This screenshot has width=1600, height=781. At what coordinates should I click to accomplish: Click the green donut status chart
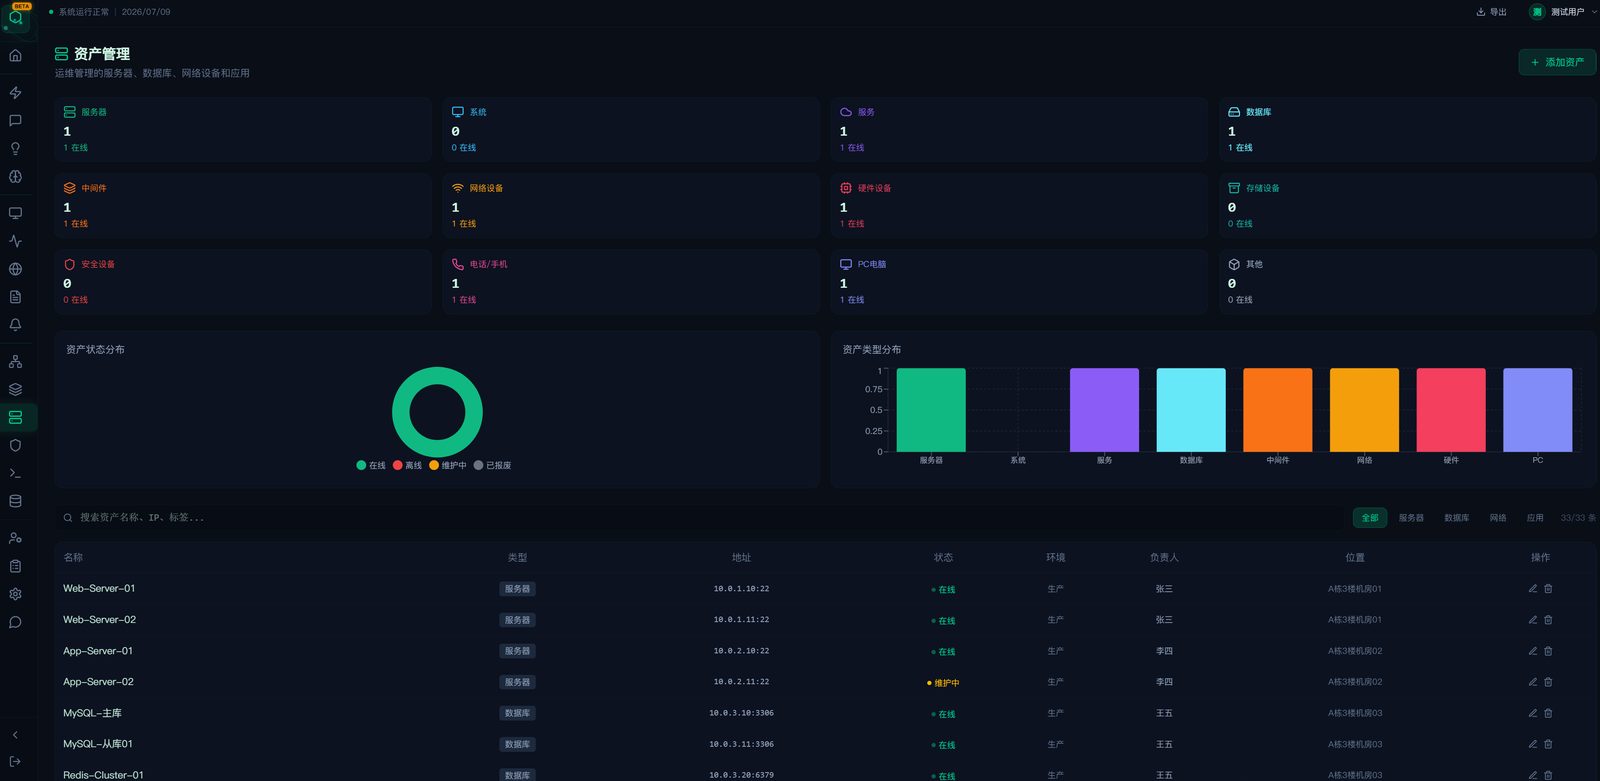click(x=437, y=412)
